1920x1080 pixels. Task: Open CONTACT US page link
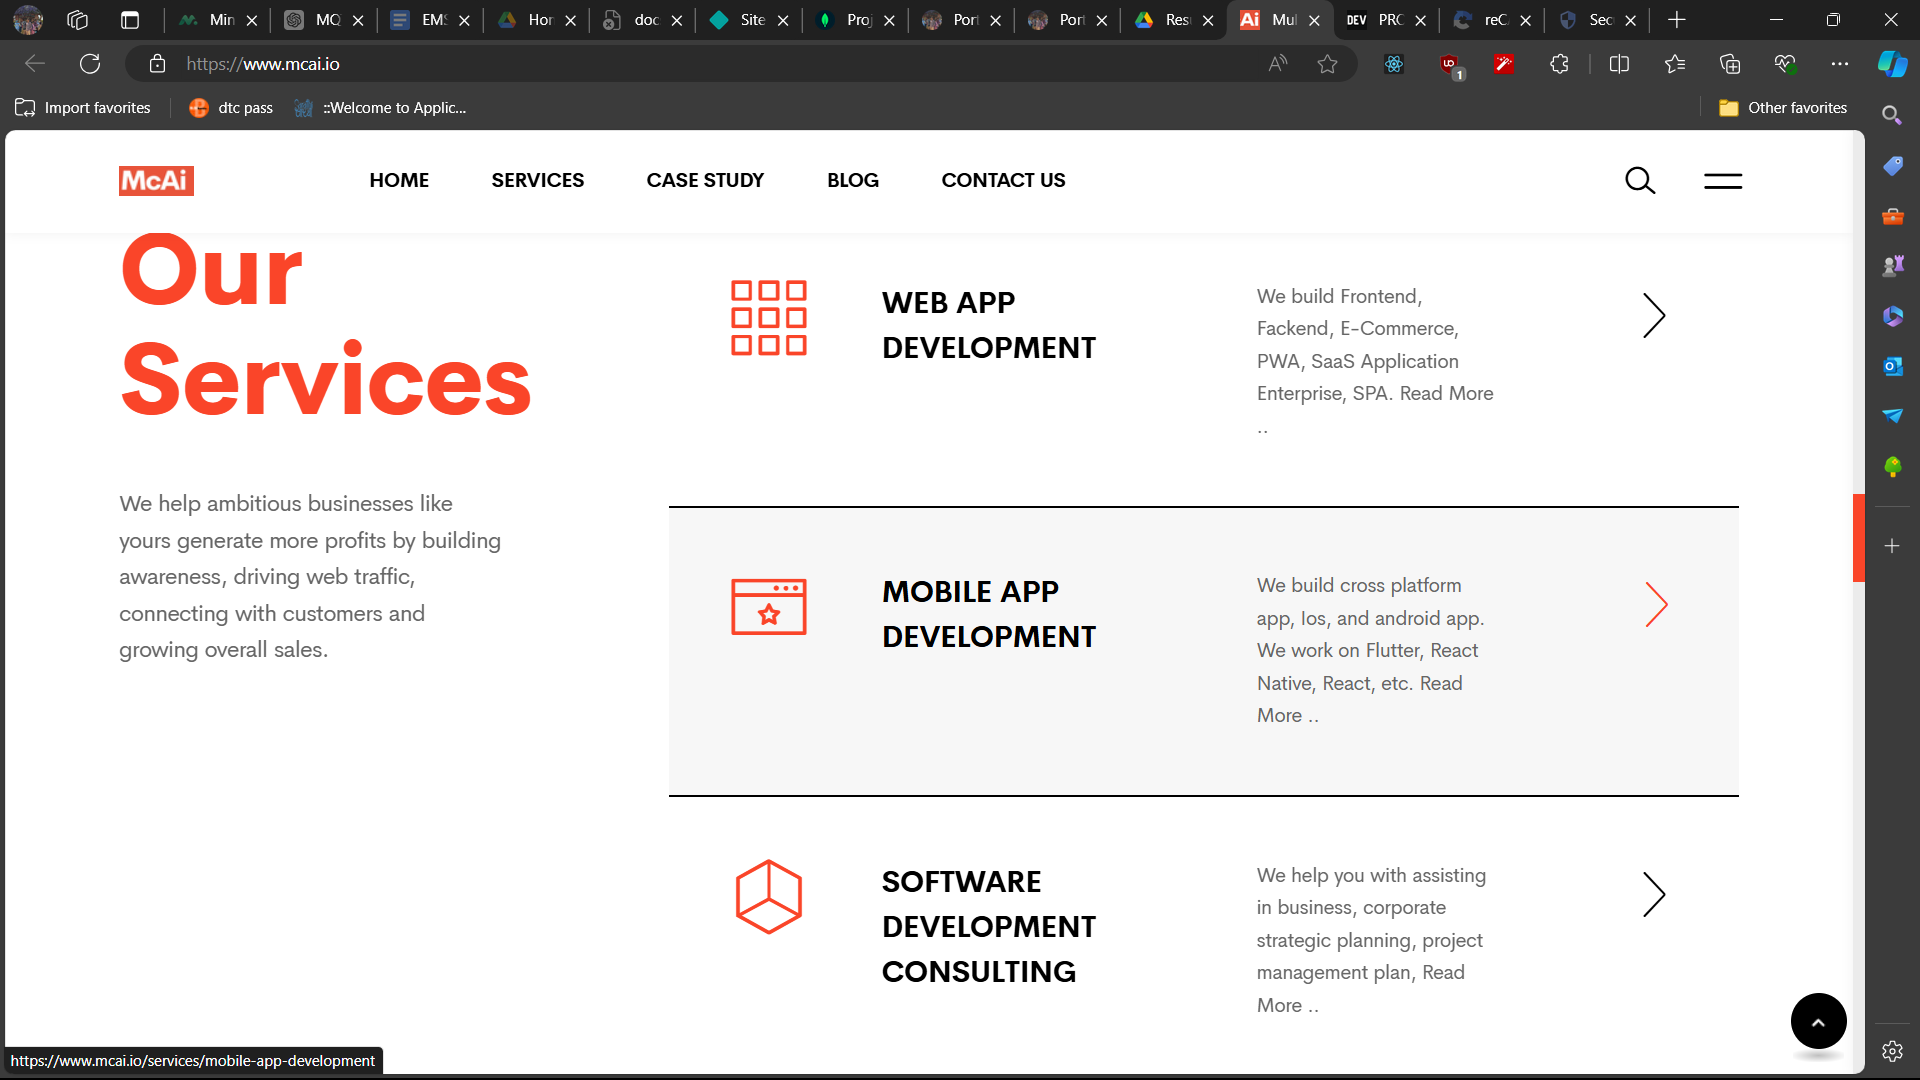point(1003,180)
